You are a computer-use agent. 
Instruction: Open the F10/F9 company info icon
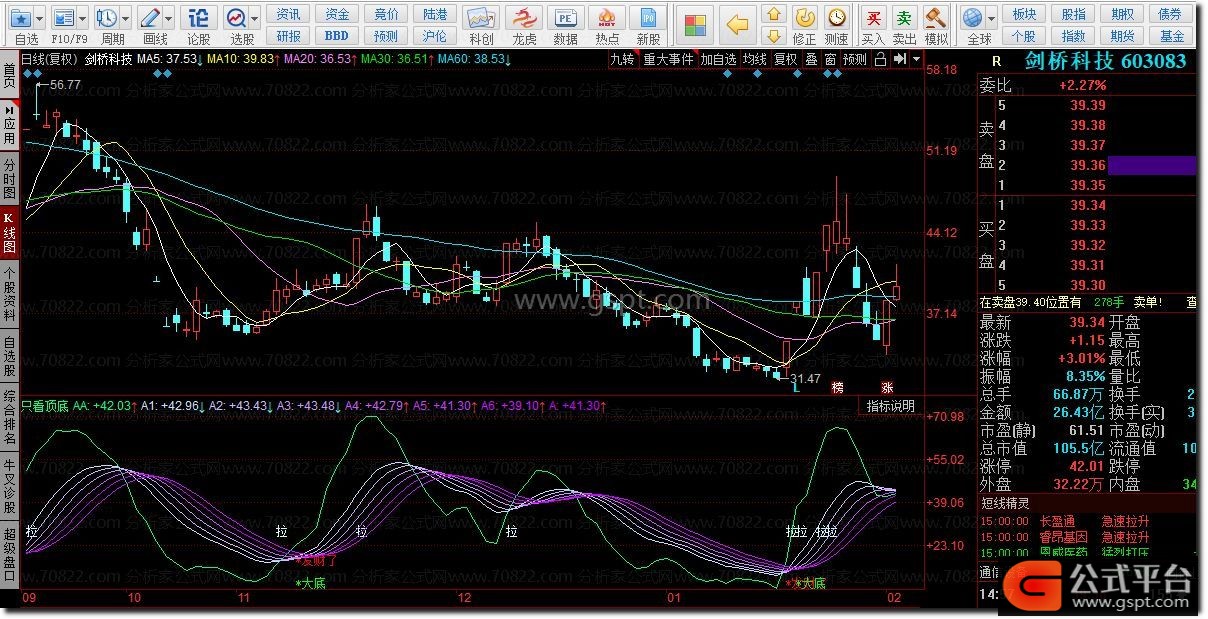click(x=63, y=18)
